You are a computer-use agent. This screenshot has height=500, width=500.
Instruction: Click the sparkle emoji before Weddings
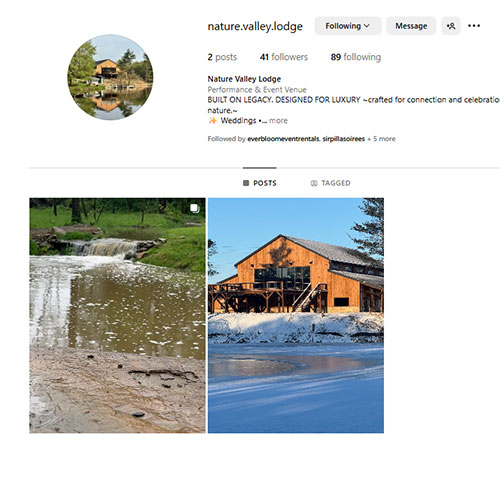point(212,120)
